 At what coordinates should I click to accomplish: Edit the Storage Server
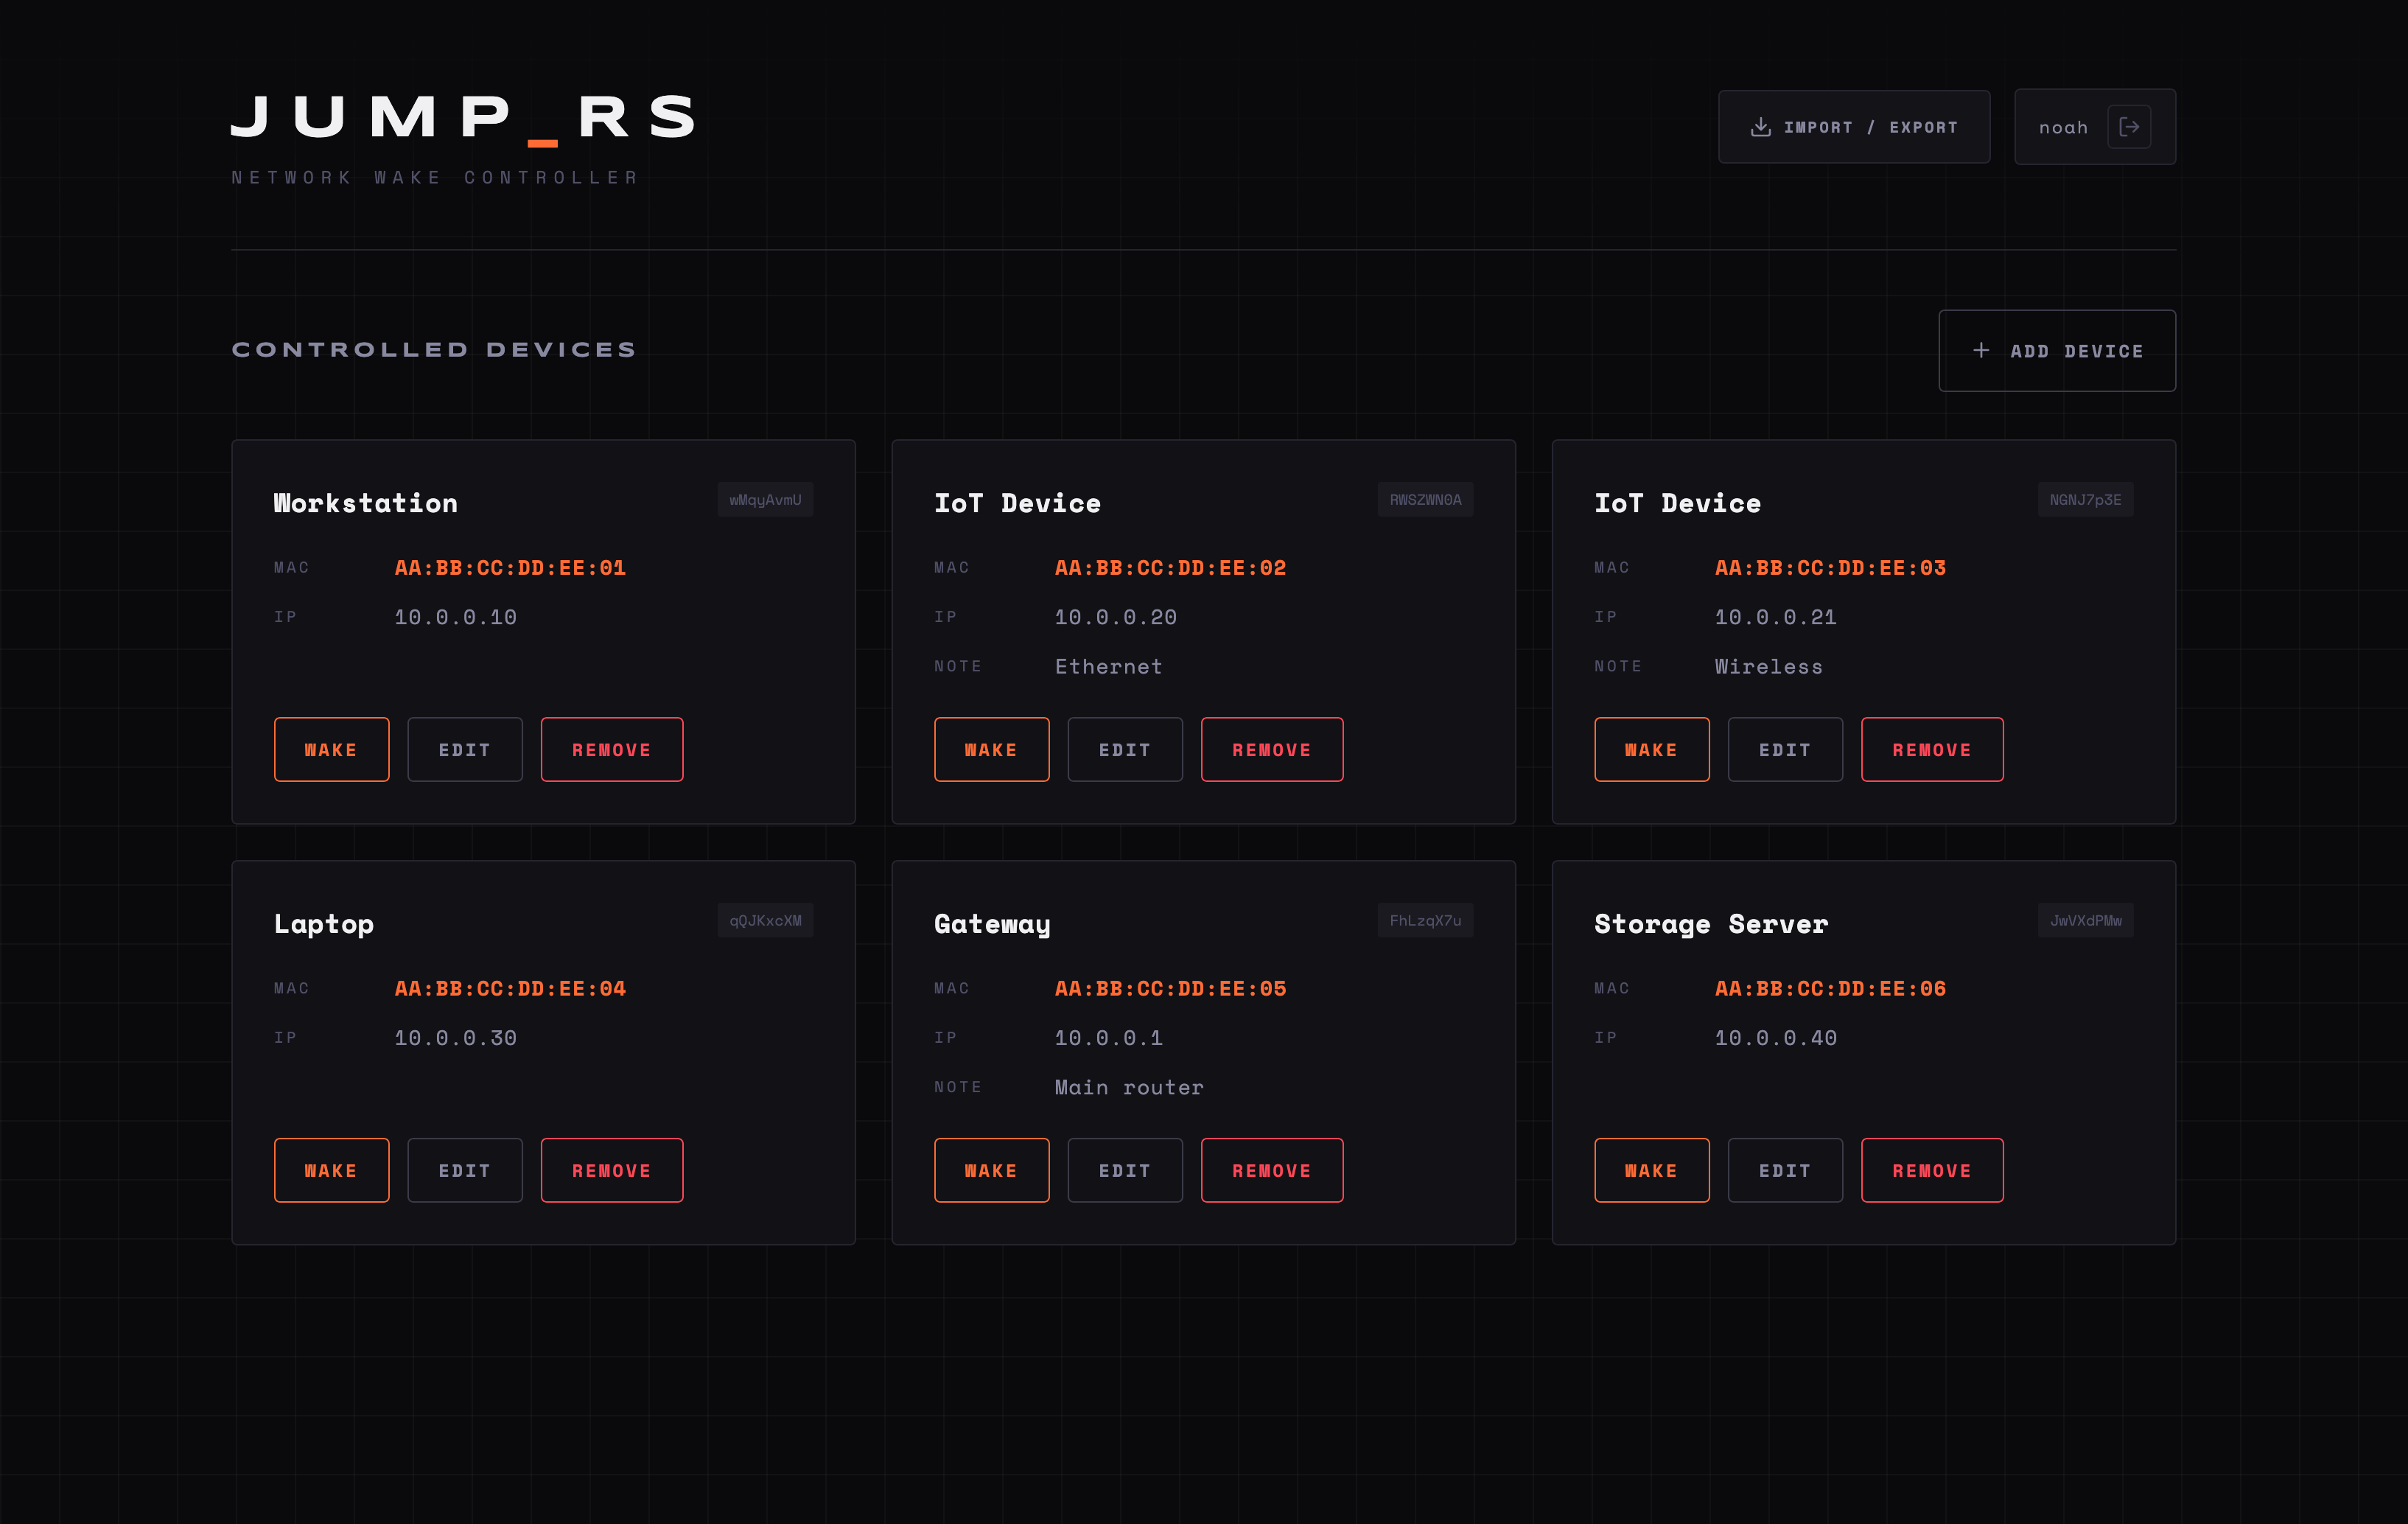click(1785, 1170)
